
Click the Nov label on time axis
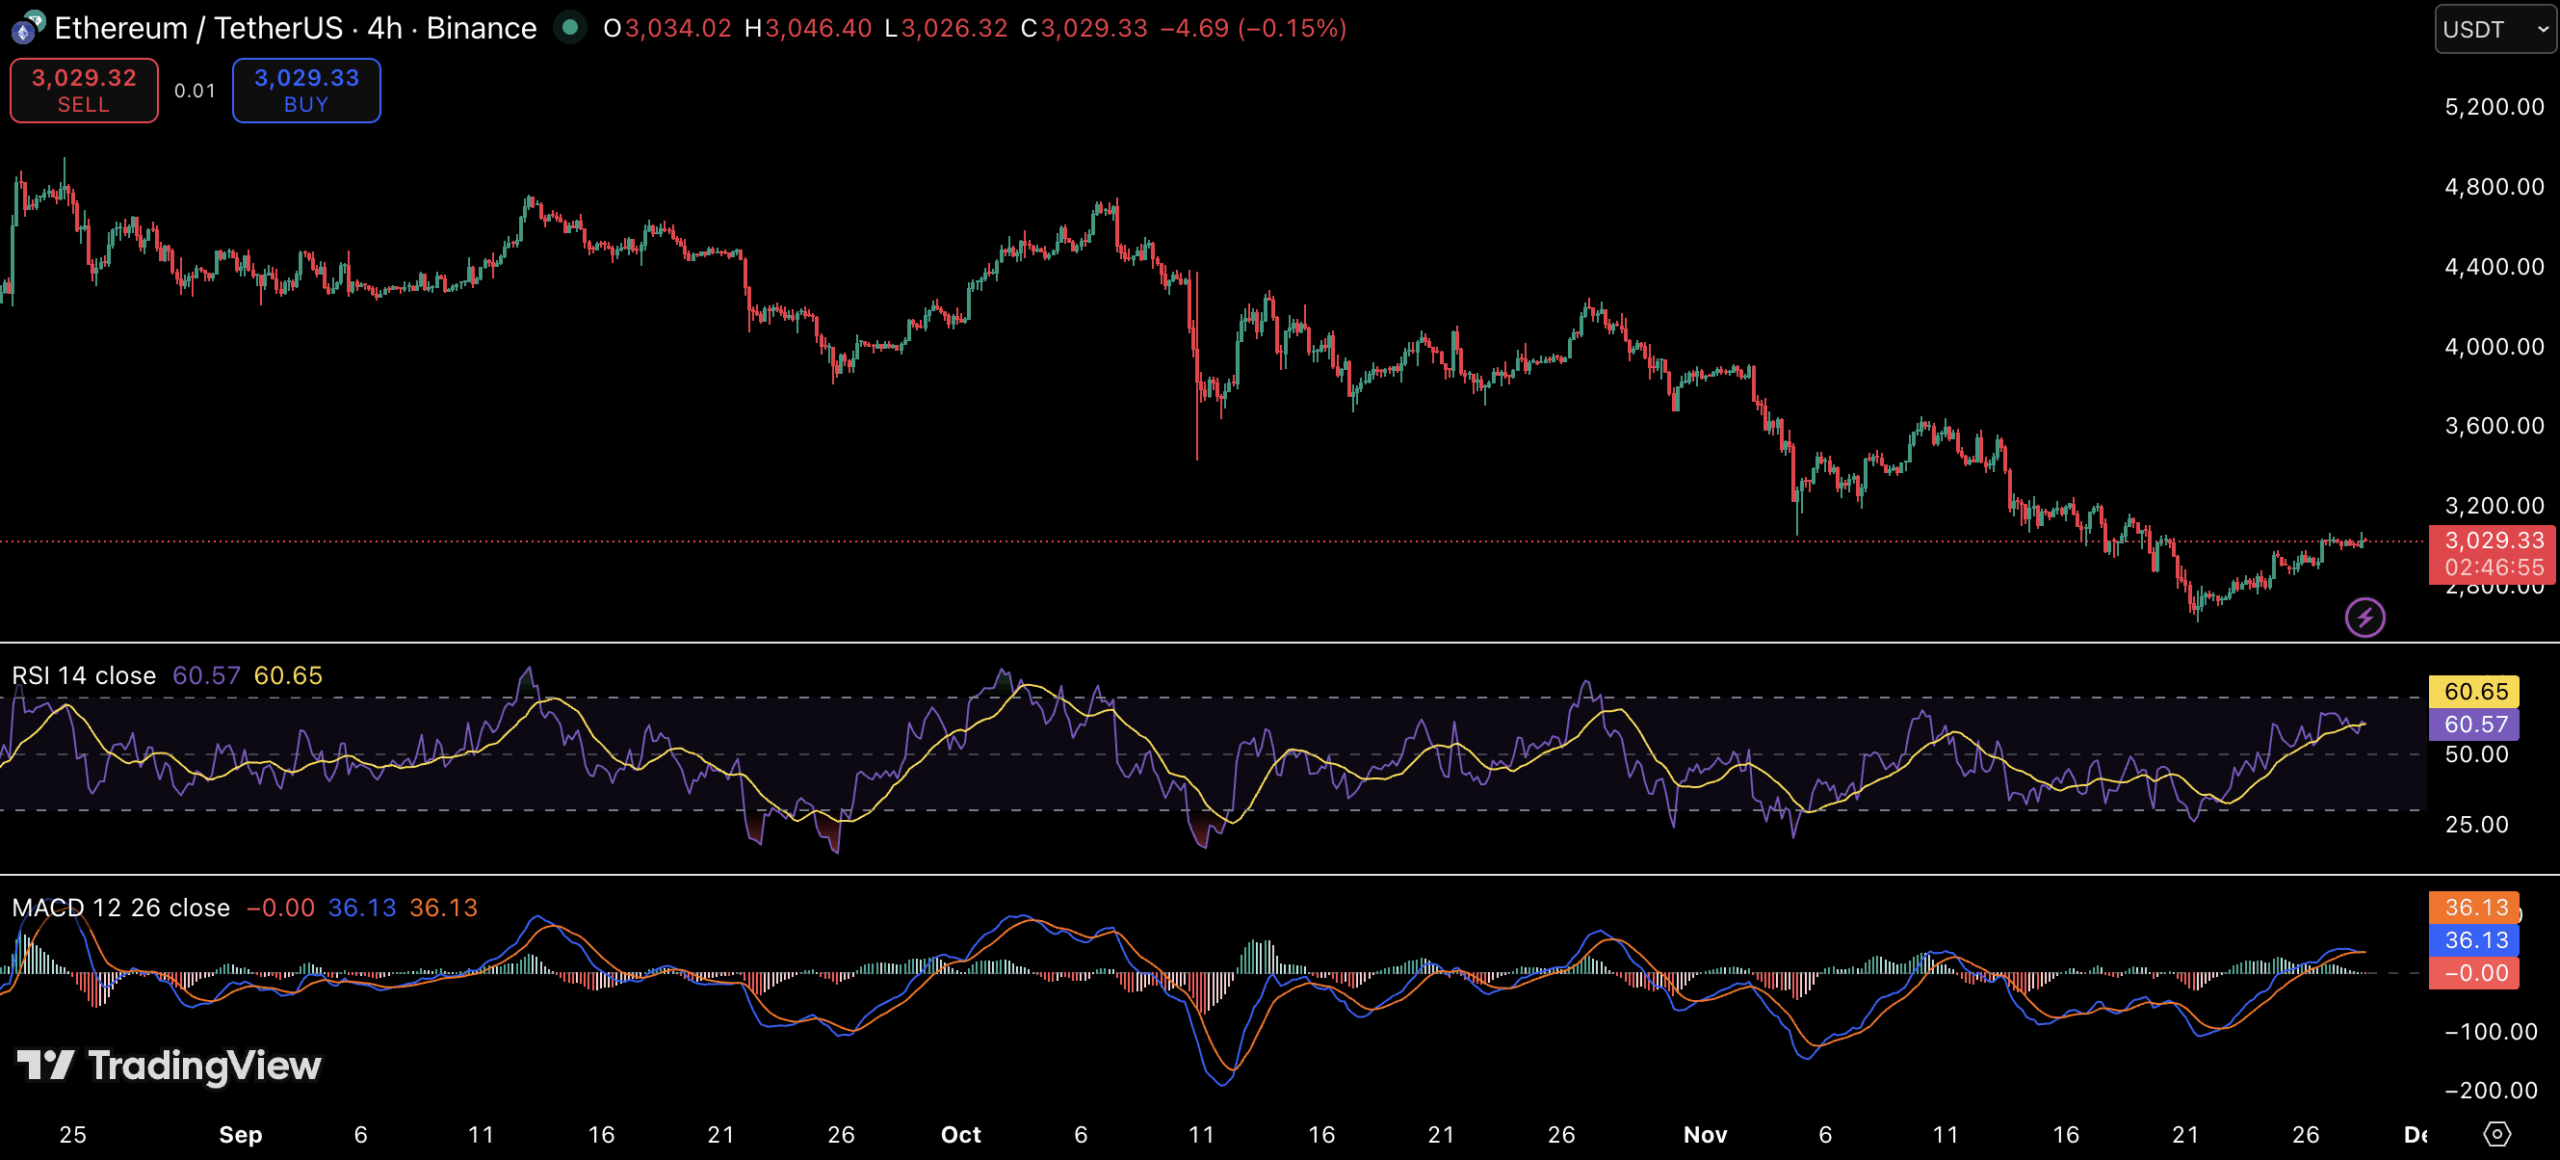(x=1704, y=1134)
